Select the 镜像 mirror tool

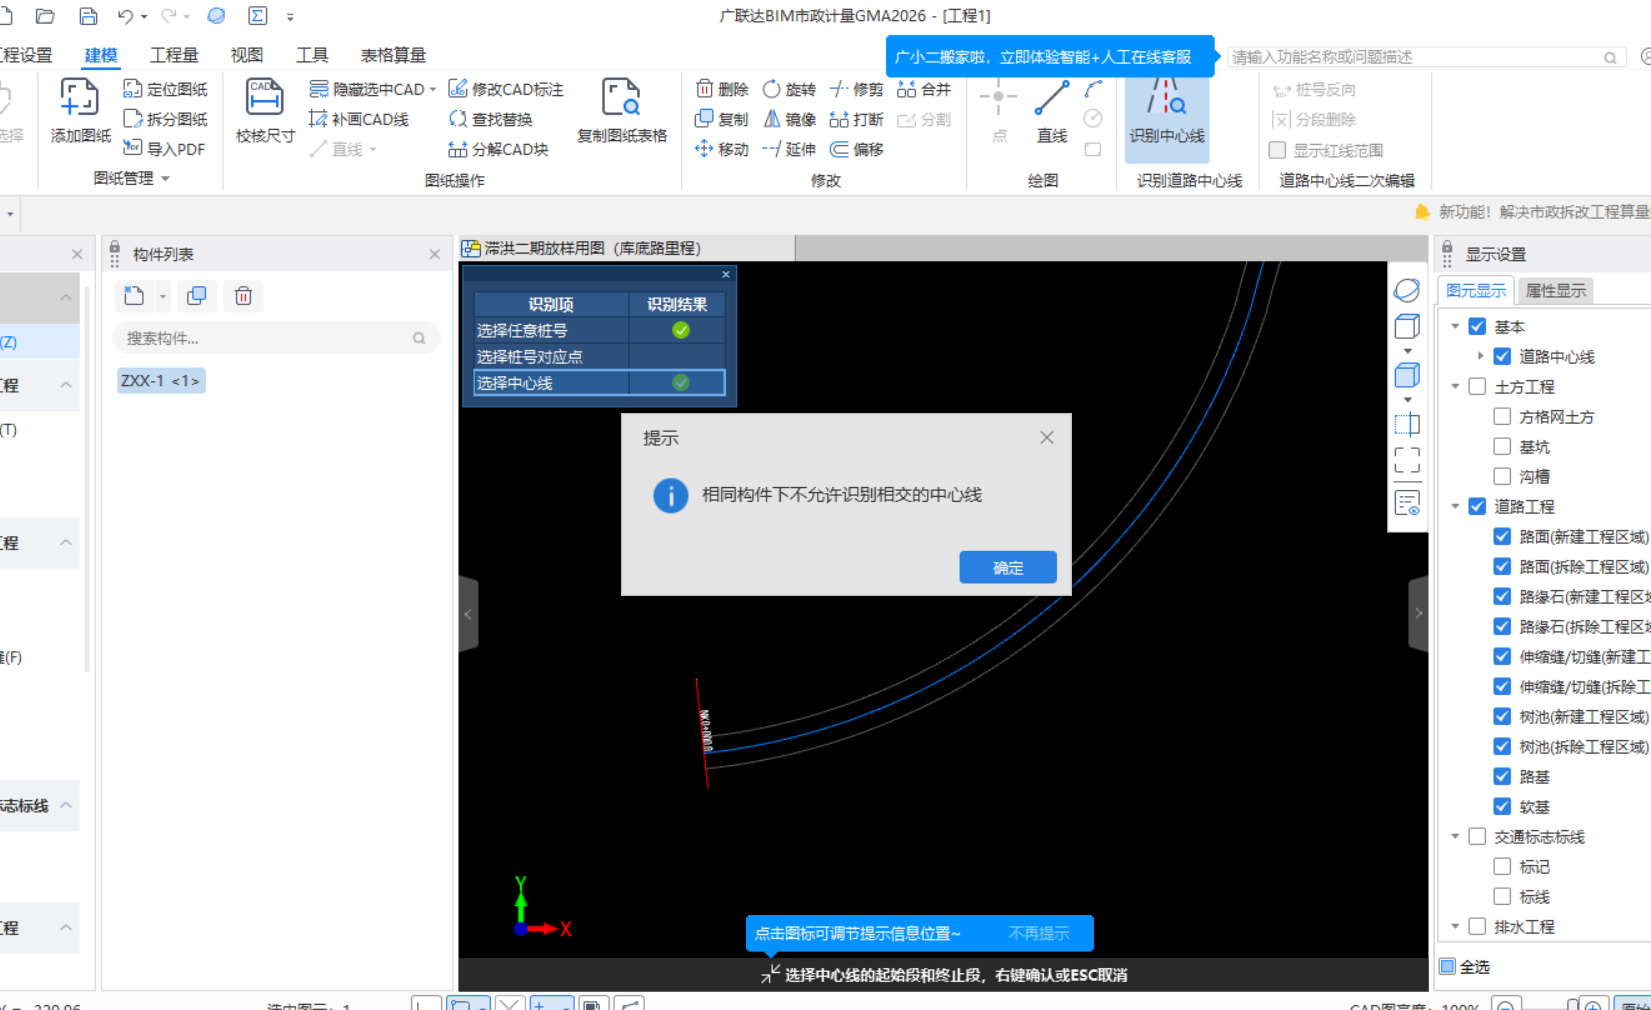789,119
